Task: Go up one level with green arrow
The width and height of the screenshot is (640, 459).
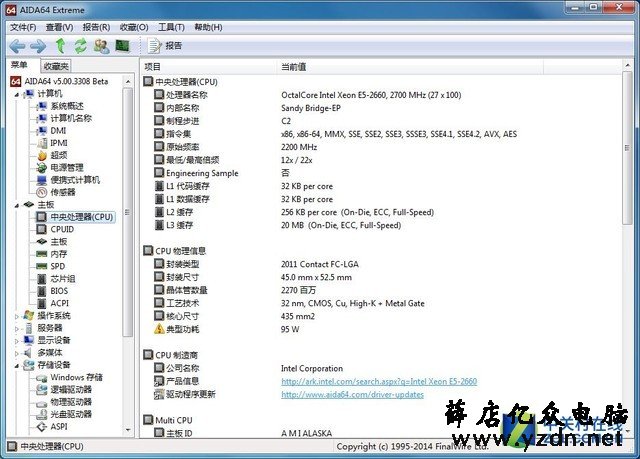Action: click(x=60, y=46)
